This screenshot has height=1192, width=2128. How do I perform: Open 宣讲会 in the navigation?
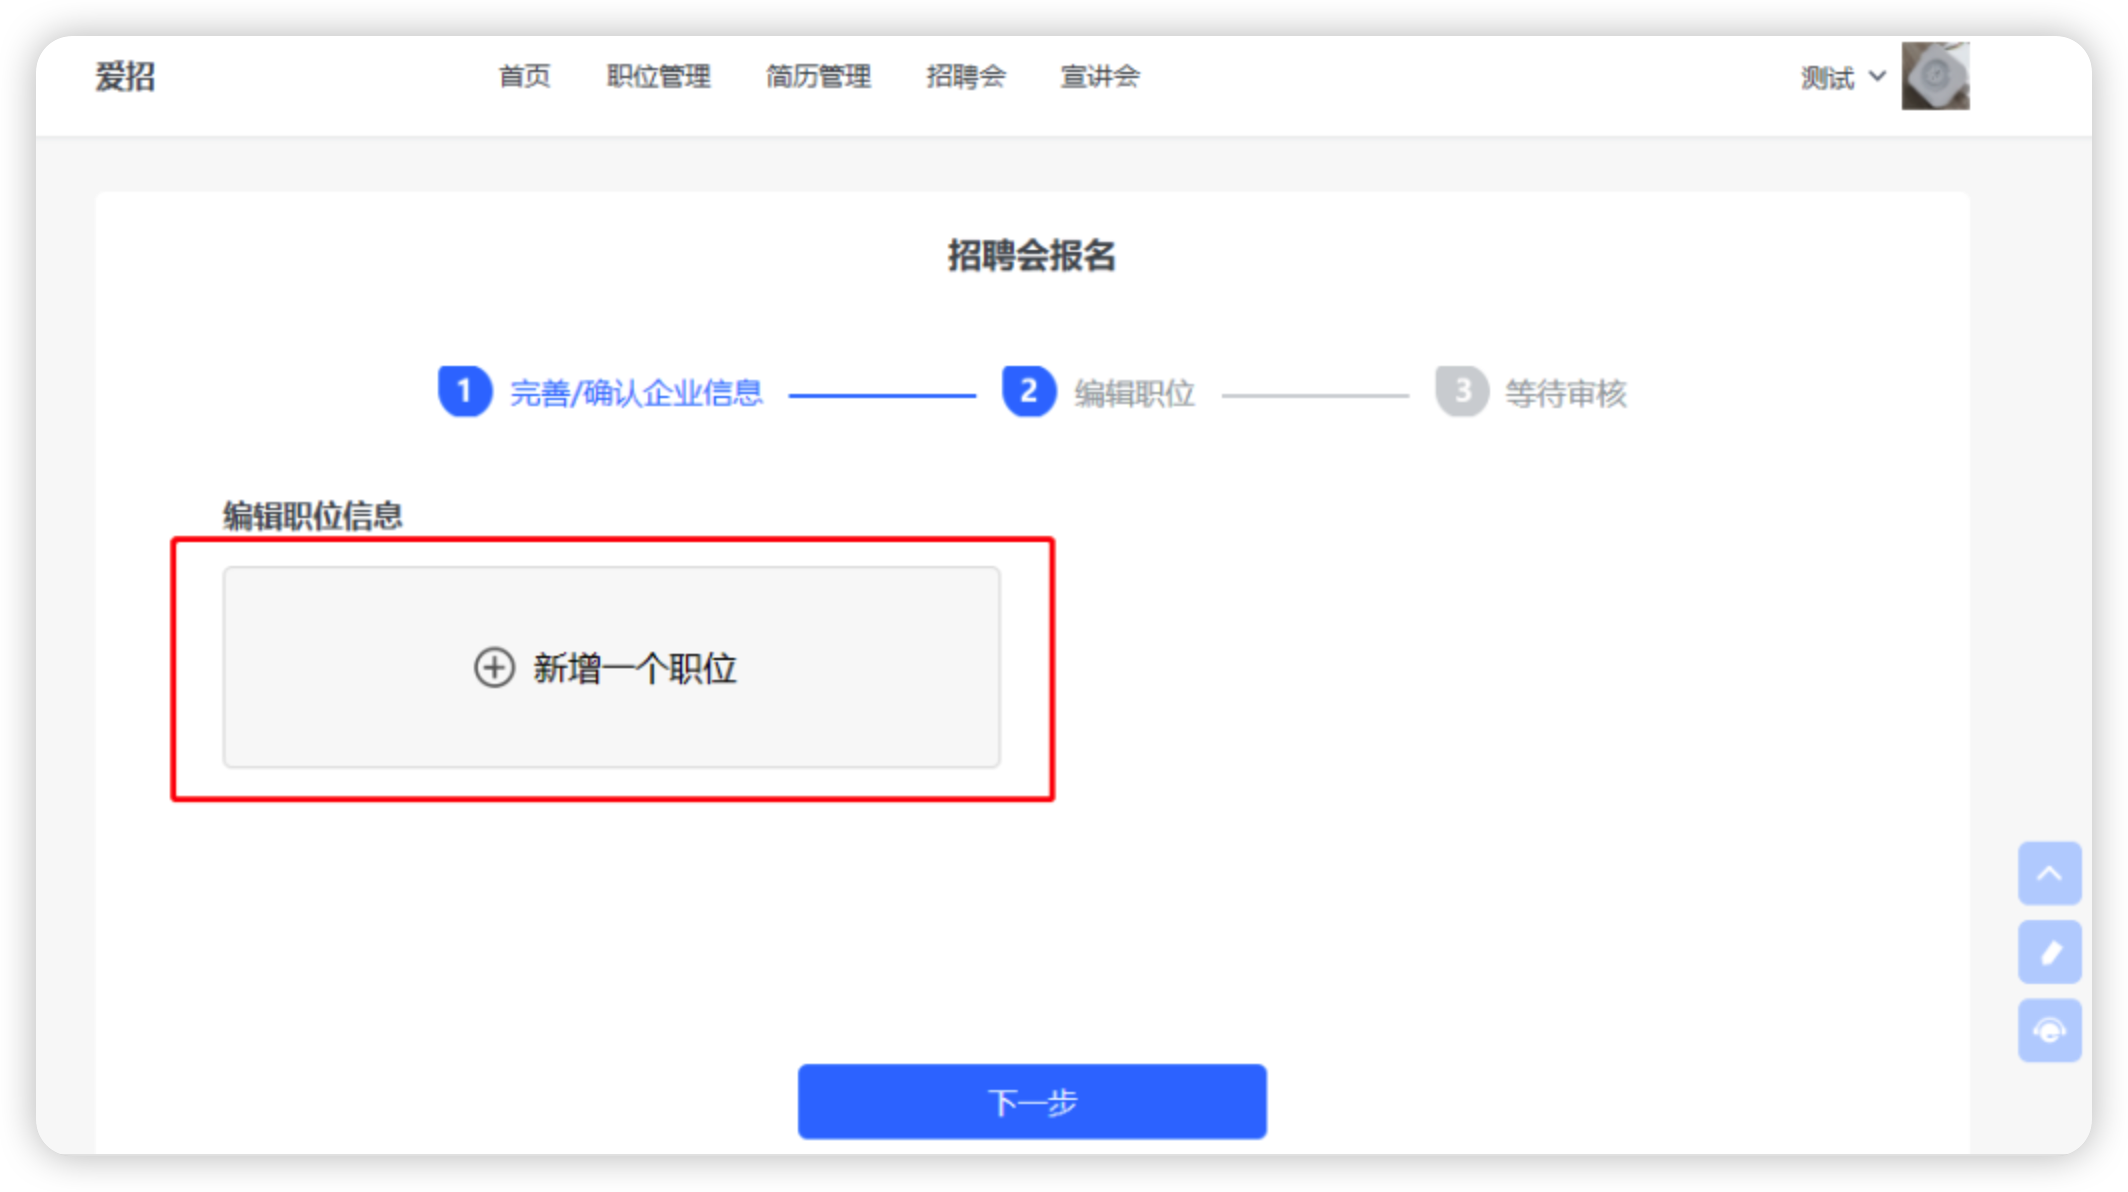1099,76
